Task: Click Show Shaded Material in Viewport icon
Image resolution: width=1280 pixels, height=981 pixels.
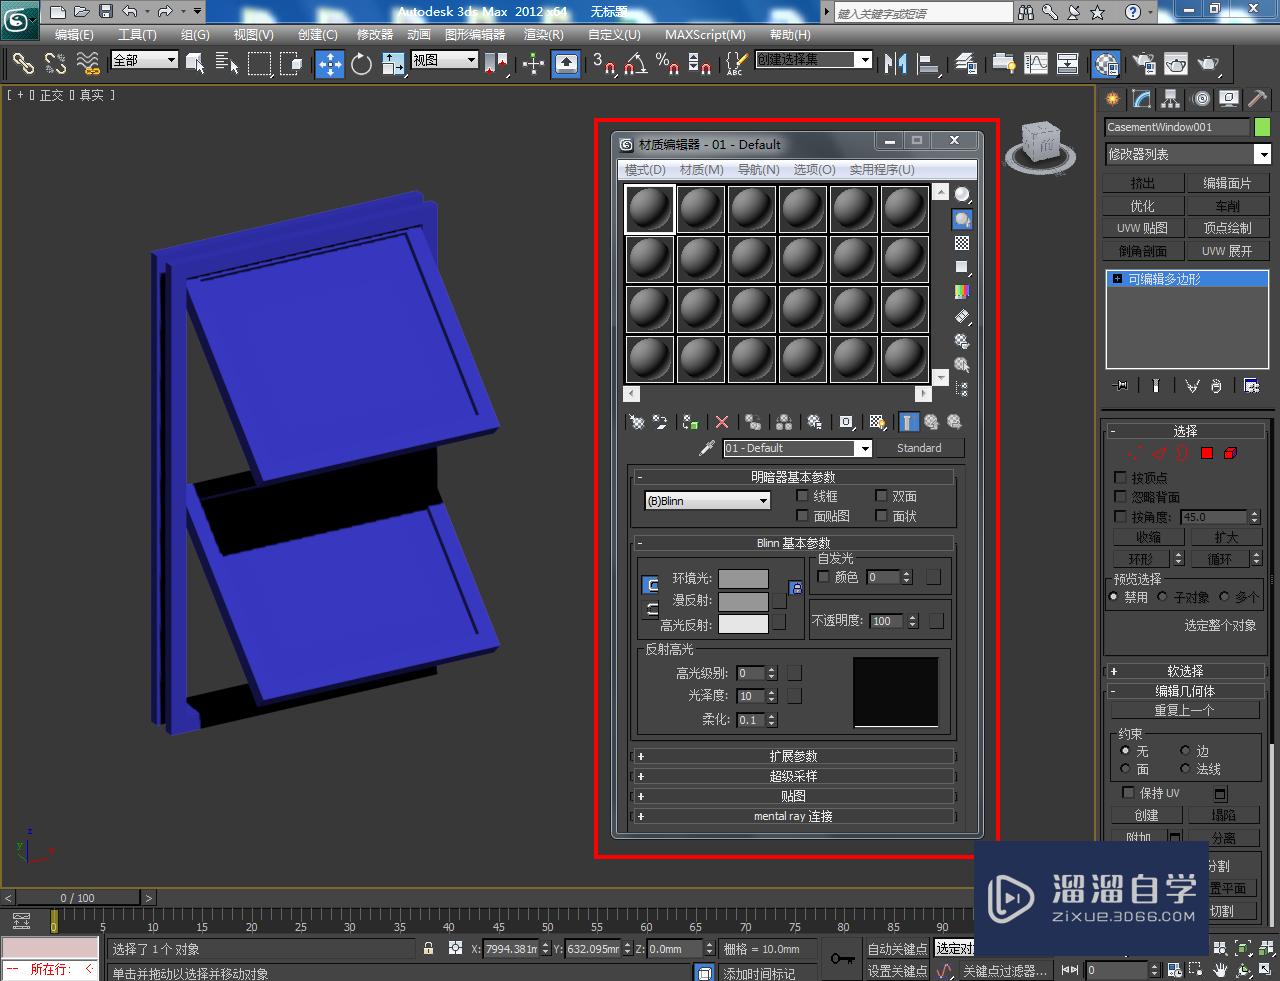Action: click(x=877, y=422)
